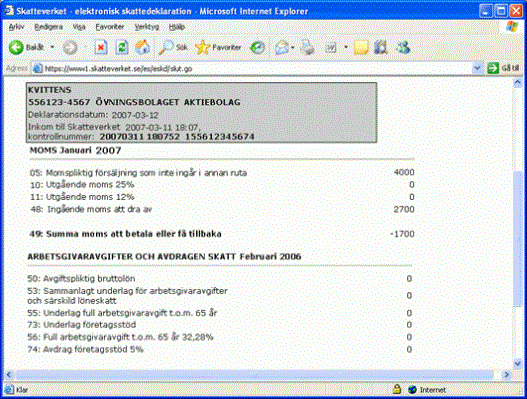The width and height of the screenshot is (527, 399).
Task: Open the Verktyg menu
Action: 147,27
